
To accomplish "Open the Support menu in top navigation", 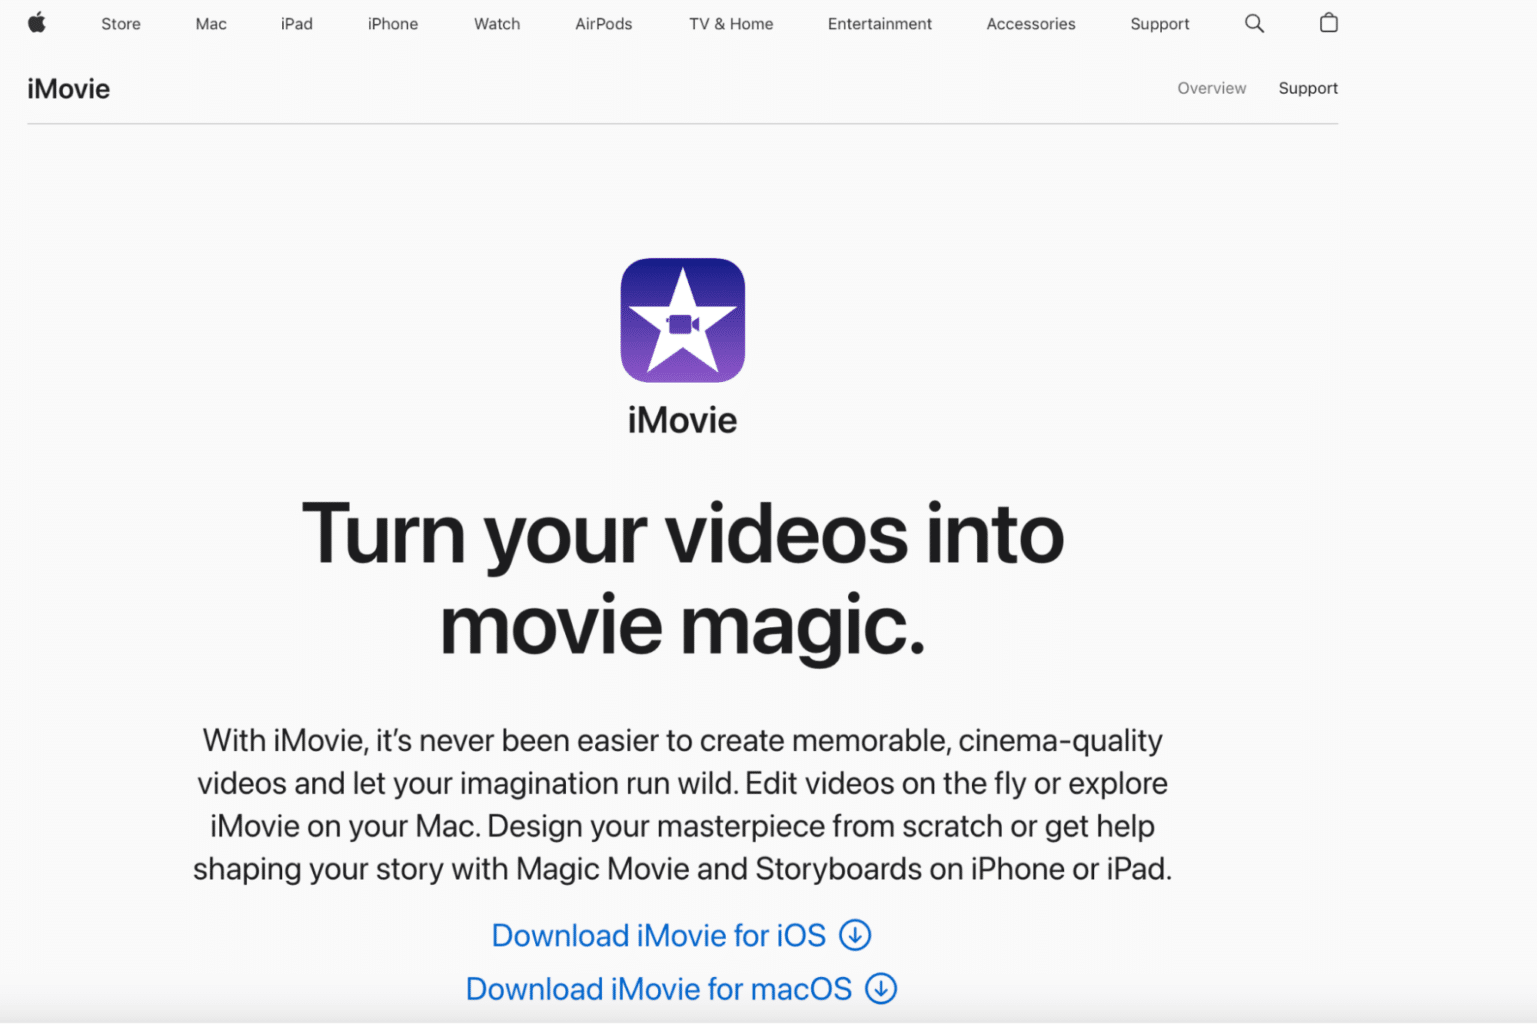I will click(x=1160, y=24).
